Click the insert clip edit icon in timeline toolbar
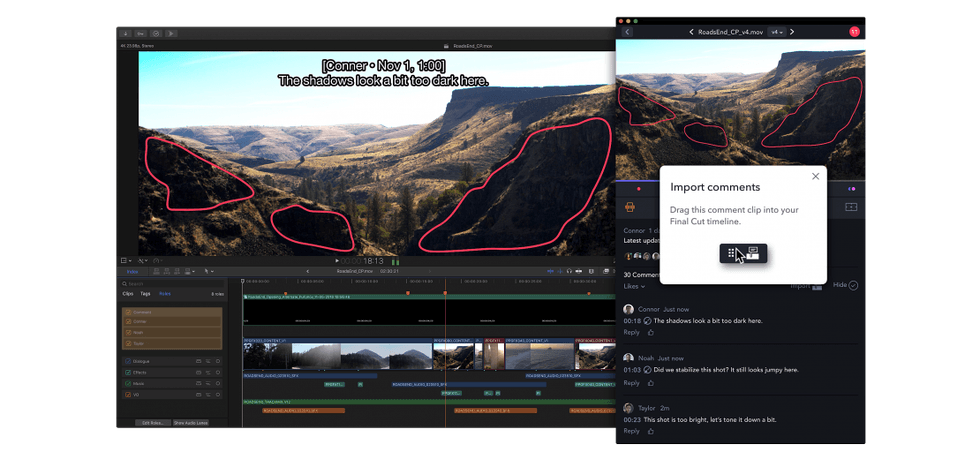 [167, 271]
